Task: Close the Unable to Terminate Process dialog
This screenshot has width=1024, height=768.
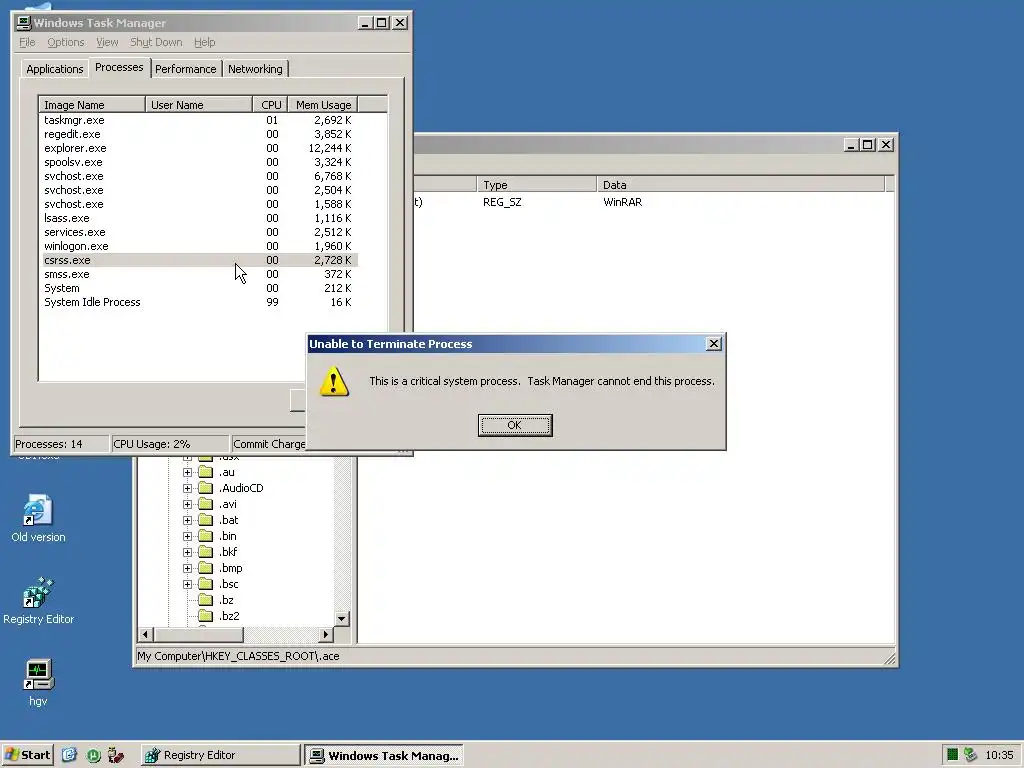Action: pos(714,344)
